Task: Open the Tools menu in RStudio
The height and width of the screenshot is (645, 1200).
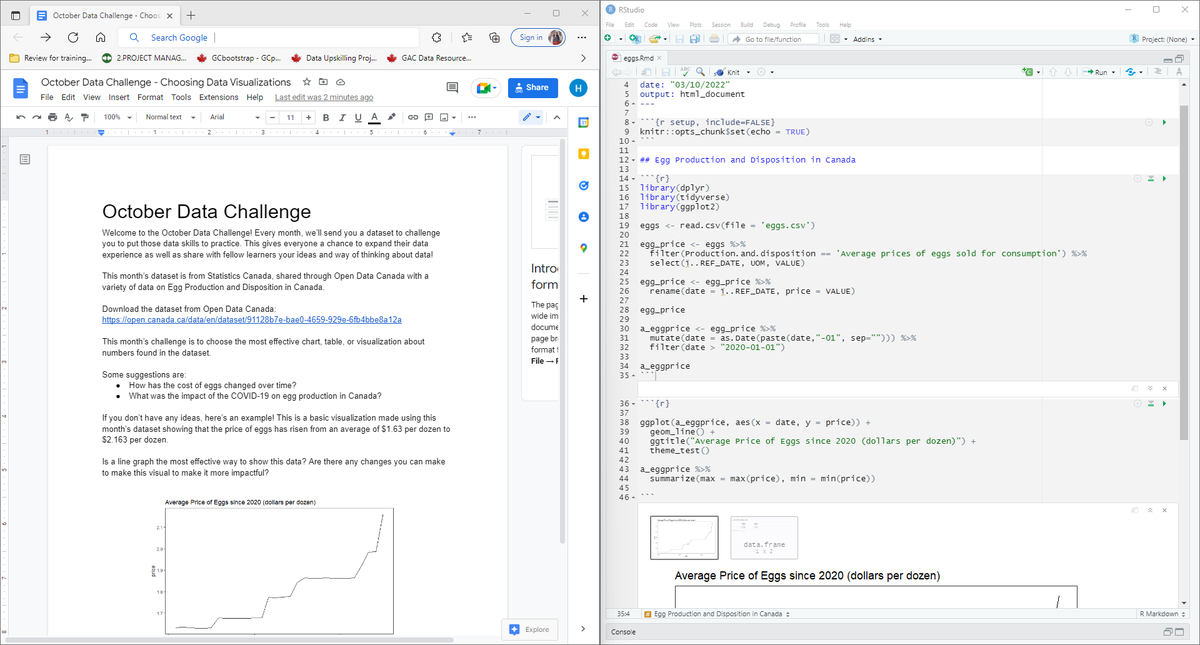Action: pos(823,24)
